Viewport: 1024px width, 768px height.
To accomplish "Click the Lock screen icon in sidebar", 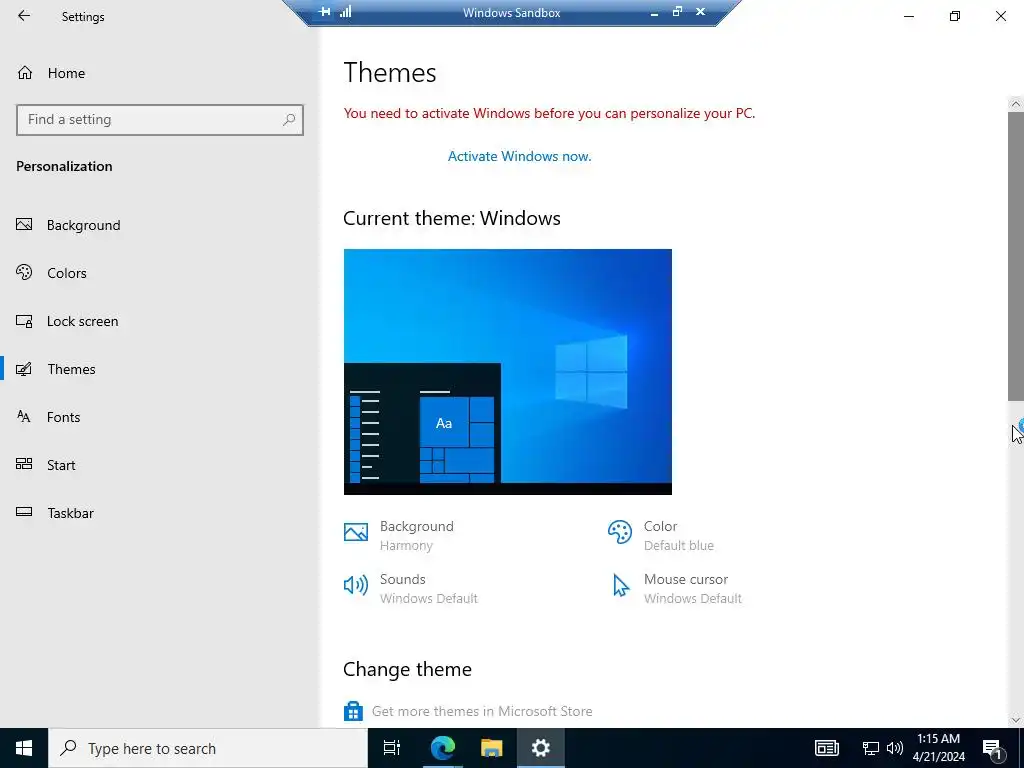I will (x=24, y=321).
